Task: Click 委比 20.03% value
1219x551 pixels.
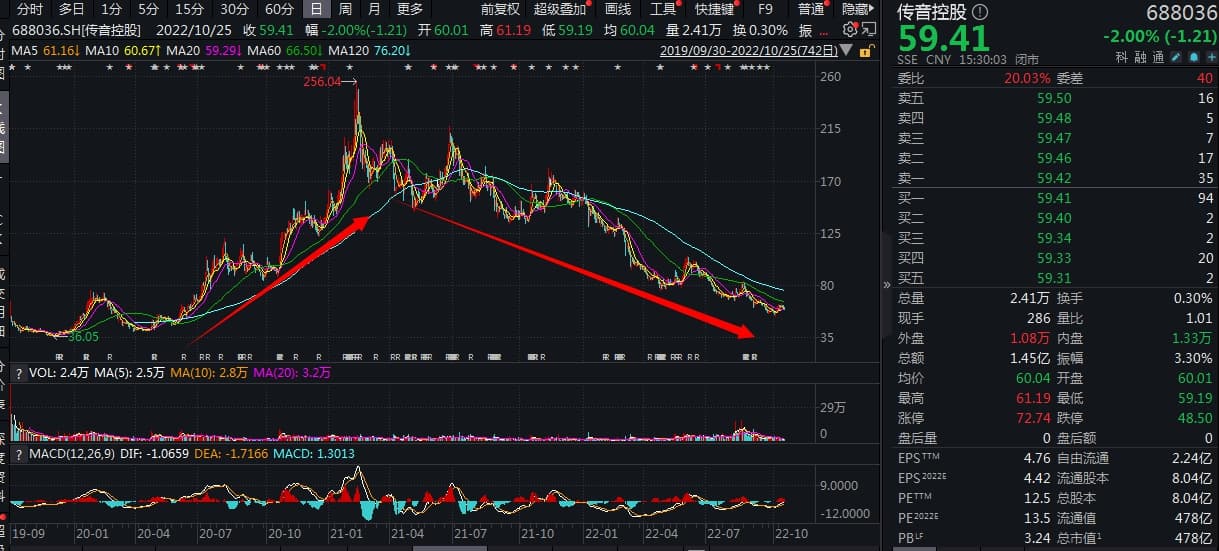Action: (x=1029, y=78)
